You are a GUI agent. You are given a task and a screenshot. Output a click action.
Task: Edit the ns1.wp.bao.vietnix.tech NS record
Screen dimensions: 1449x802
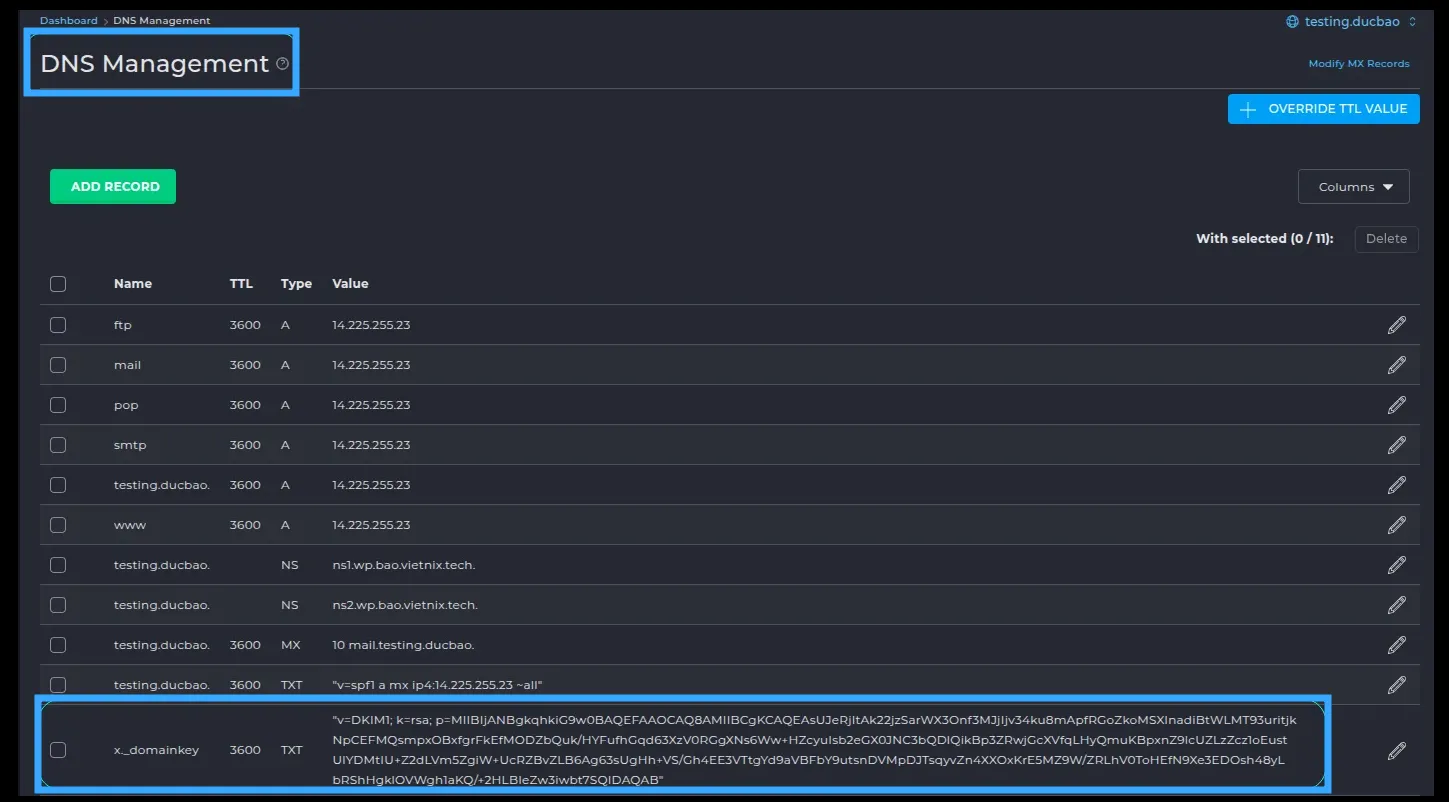(x=1396, y=565)
